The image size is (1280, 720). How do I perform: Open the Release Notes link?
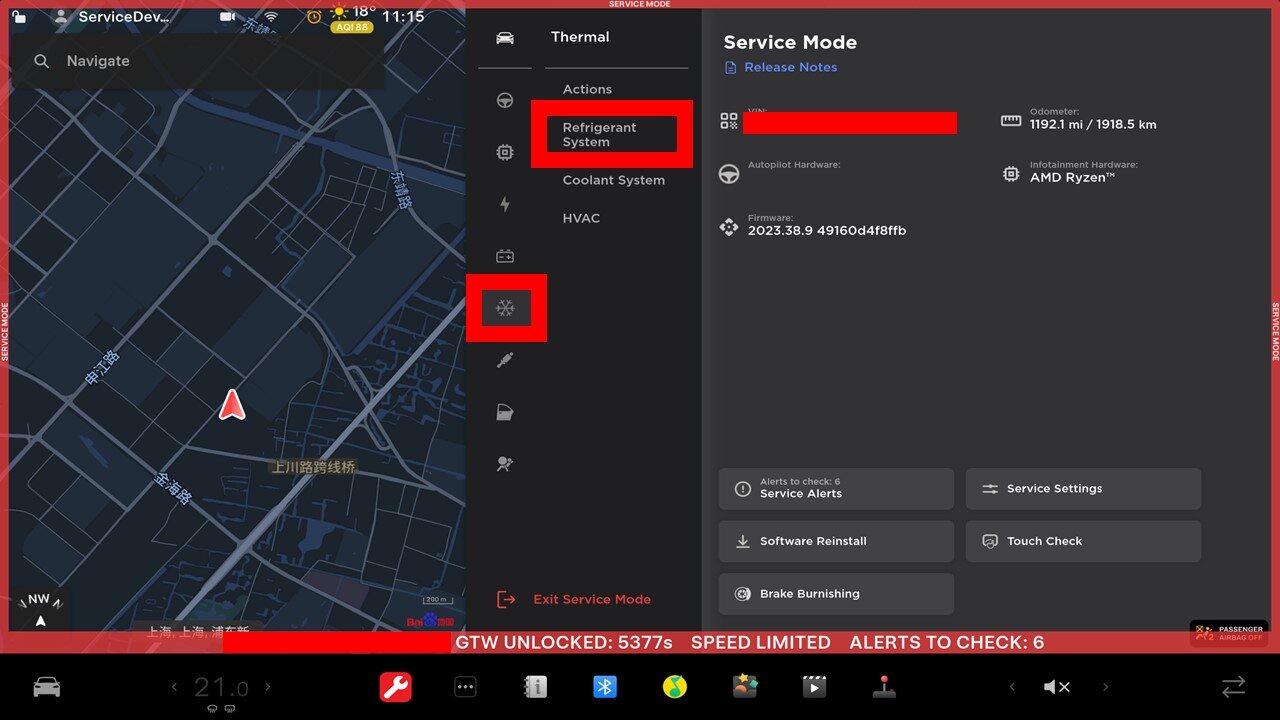click(x=790, y=67)
